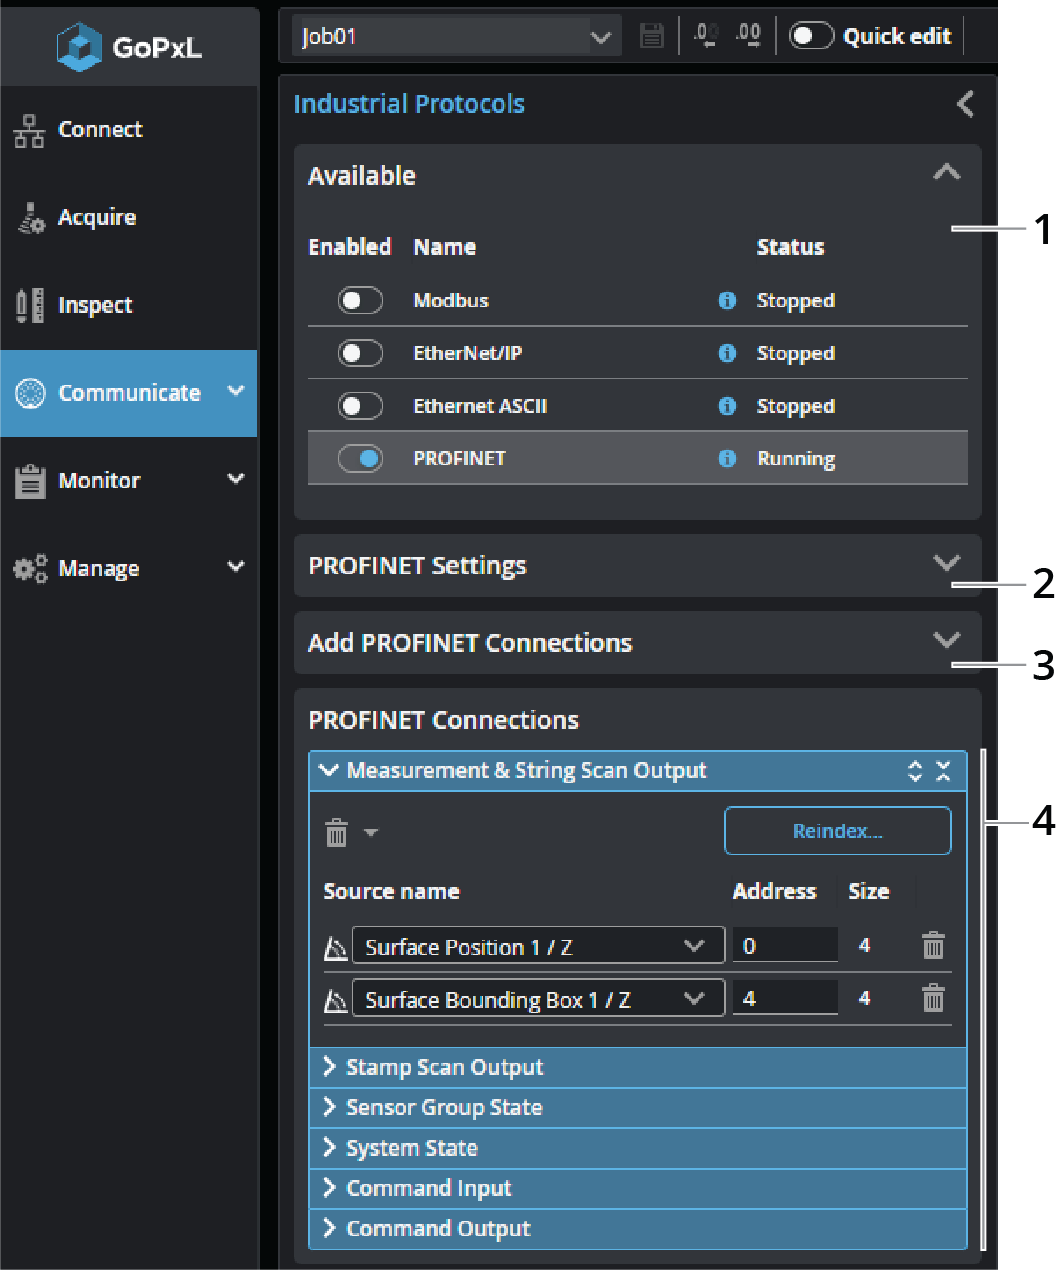Viewport: 1057px width, 1270px height.
Task: Open the Acquire page
Action: tap(97, 218)
